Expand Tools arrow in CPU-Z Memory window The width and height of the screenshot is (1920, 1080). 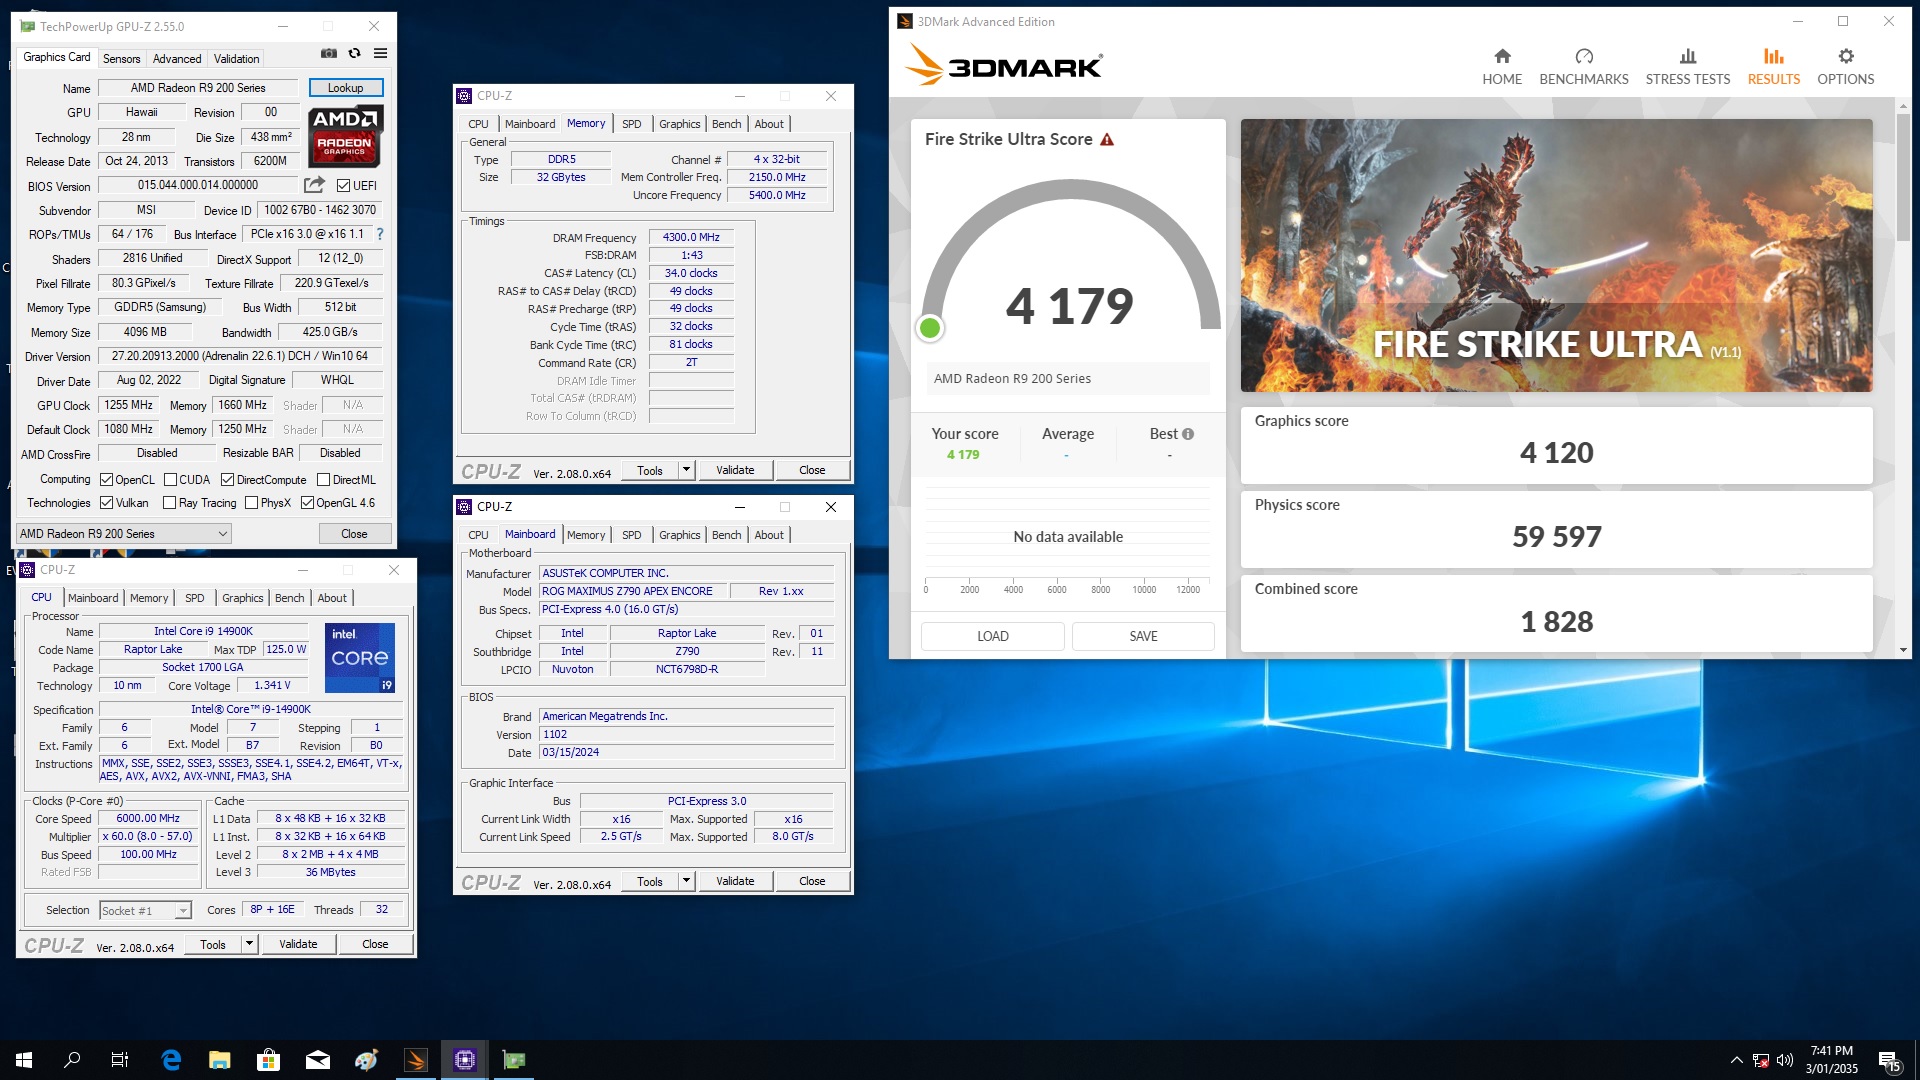point(686,470)
